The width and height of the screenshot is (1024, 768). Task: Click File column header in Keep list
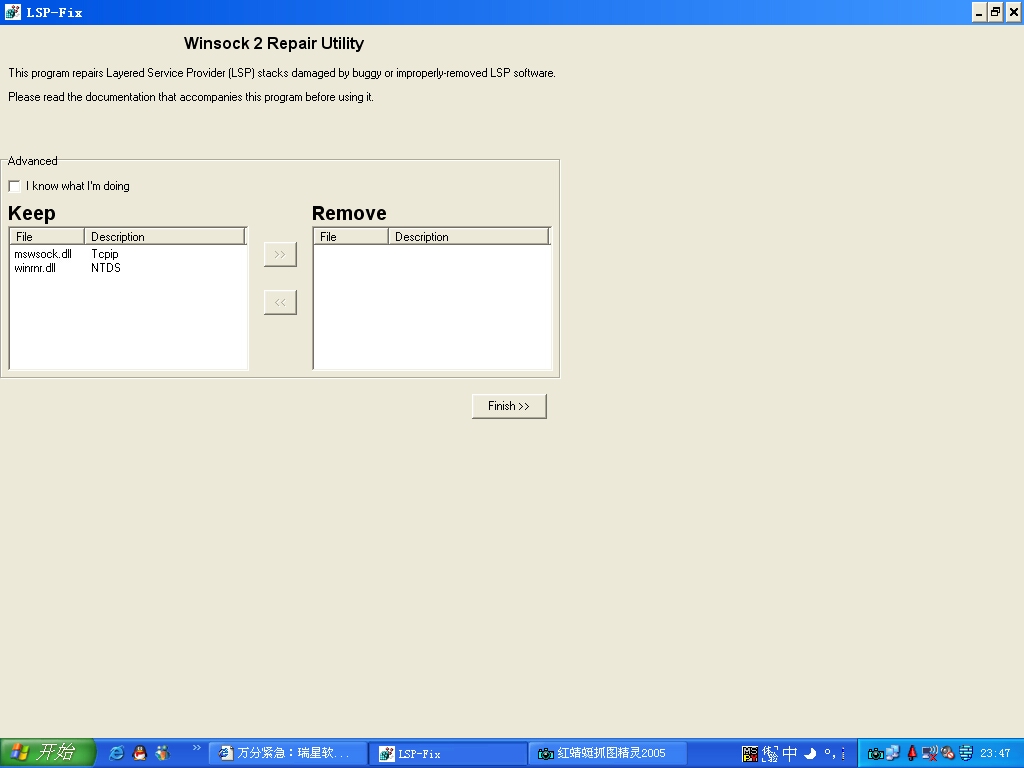(47, 236)
